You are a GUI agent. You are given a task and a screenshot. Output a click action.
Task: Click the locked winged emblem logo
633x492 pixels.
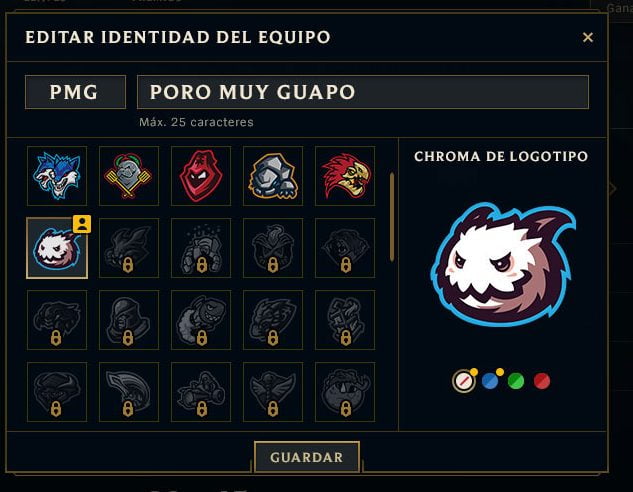pos(273,392)
